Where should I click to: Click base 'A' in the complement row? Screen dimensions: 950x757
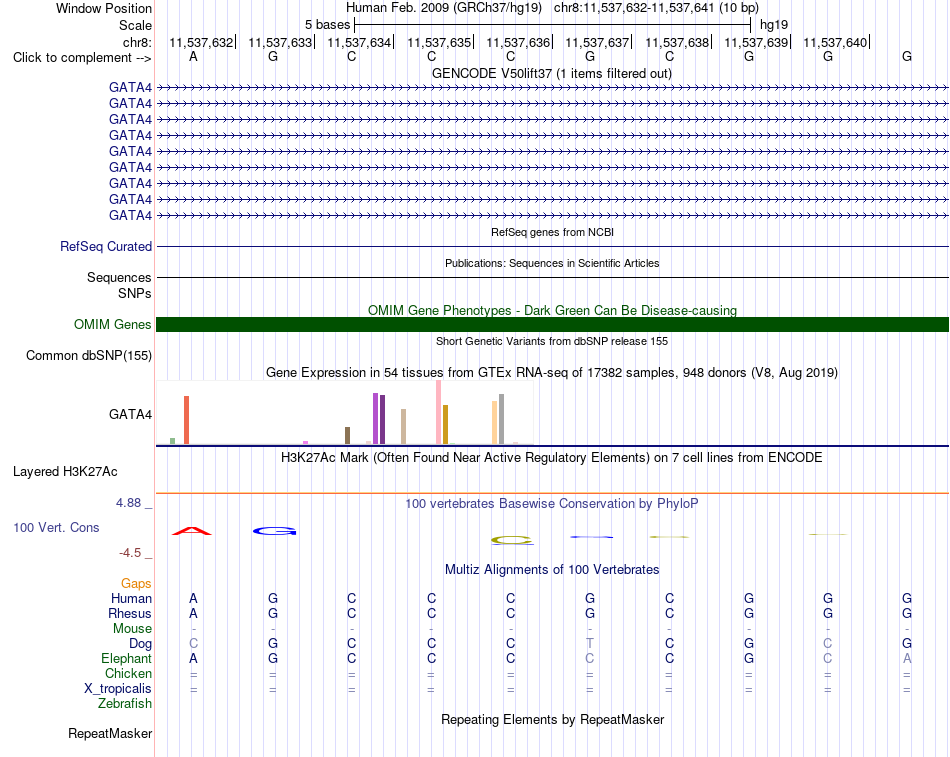(x=193, y=56)
